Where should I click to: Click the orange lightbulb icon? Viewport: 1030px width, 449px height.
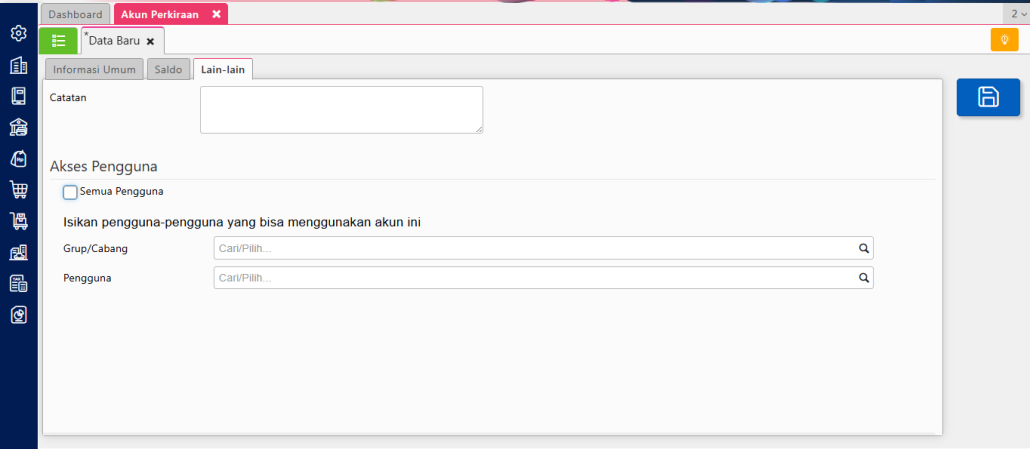1004,40
